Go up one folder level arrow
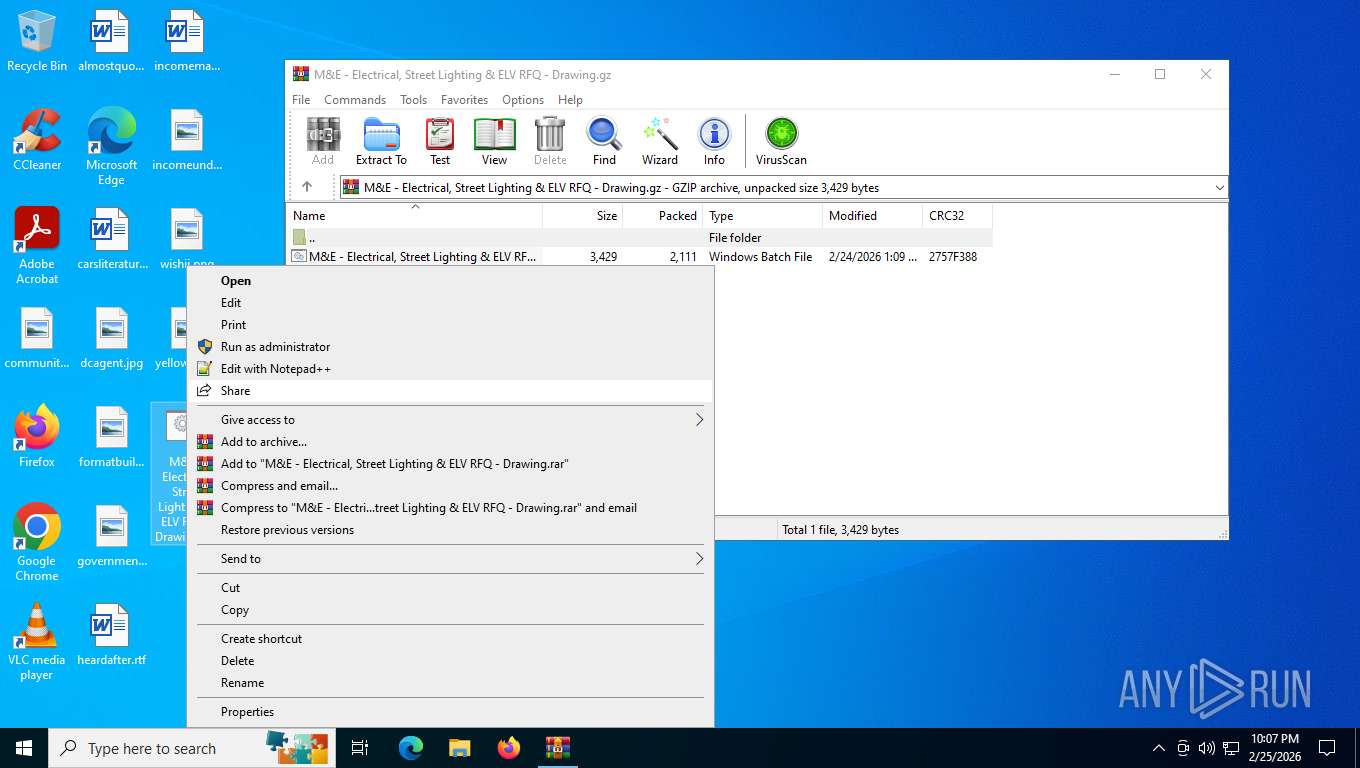The width and height of the screenshot is (1360, 768). (x=307, y=187)
